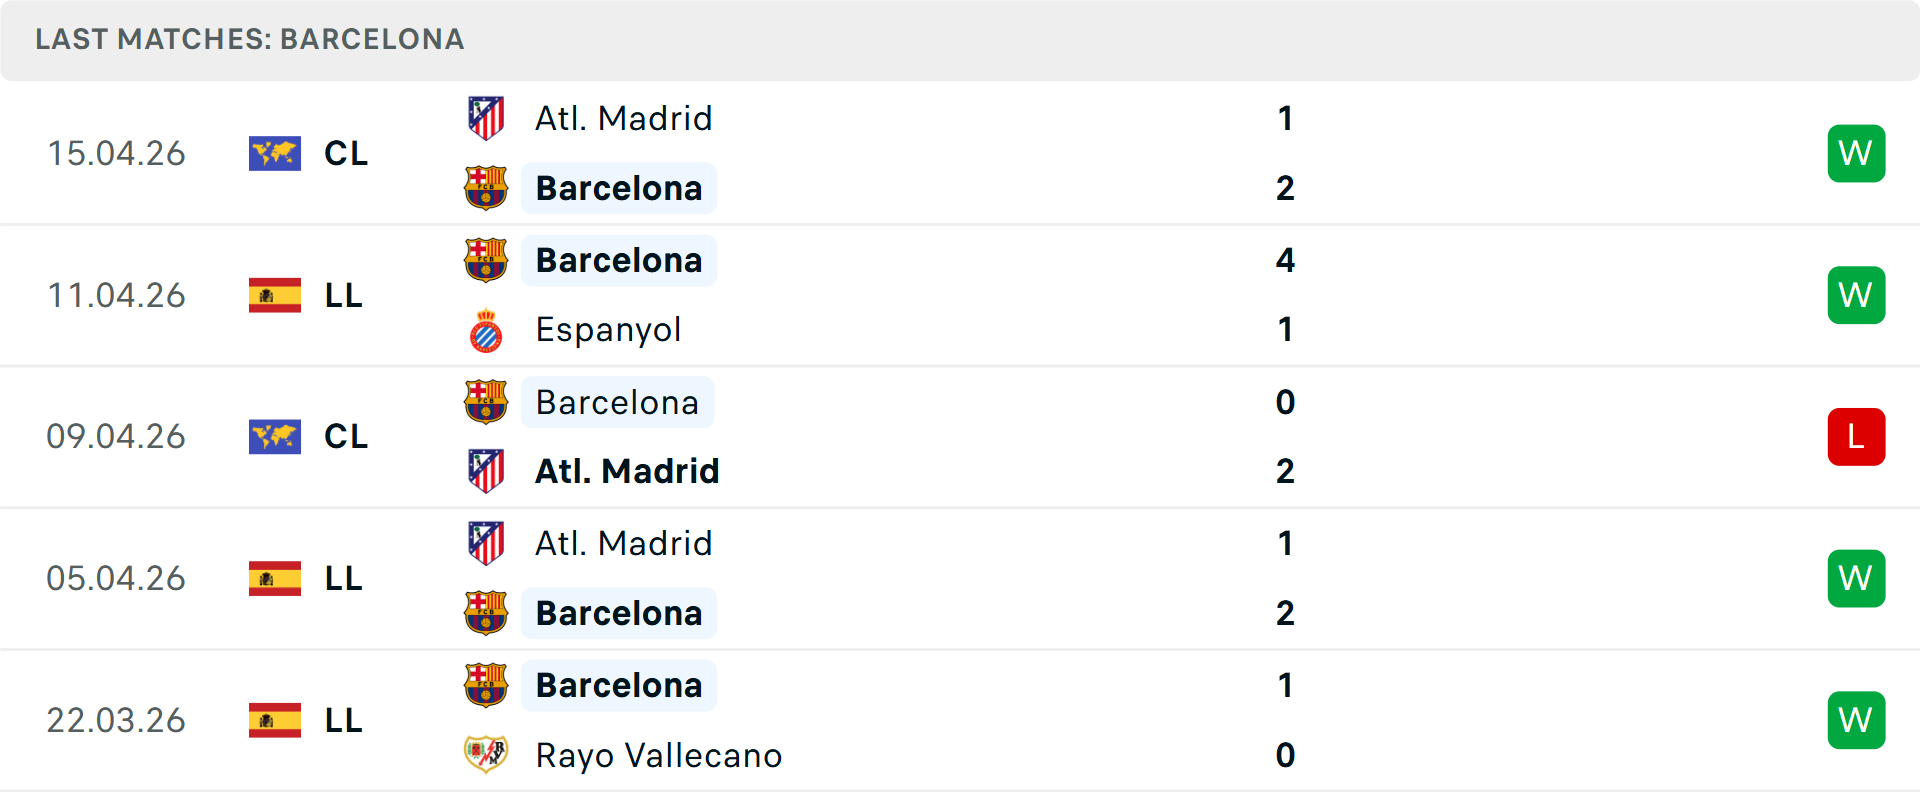Screen dimensions: 1920x792
Task: Select the CL competition icon for the 09.04.26 match
Action: [275, 437]
